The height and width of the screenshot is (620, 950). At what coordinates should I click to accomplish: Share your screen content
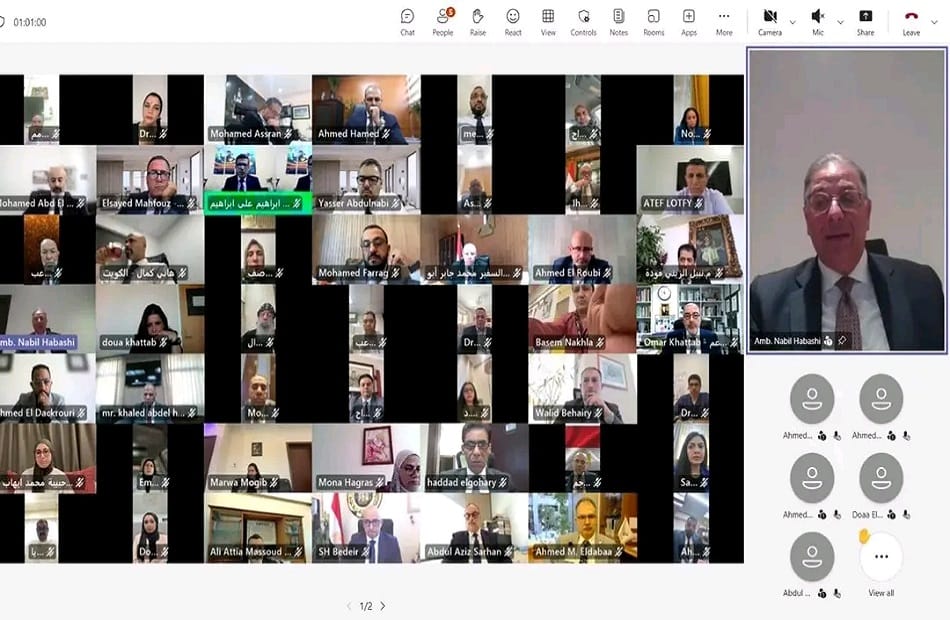(865, 21)
